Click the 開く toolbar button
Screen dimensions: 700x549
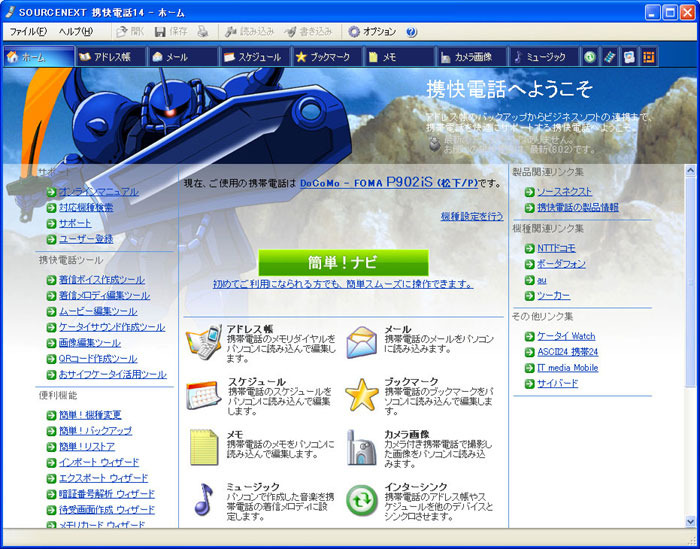pyautogui.click(x=130, y=32)
